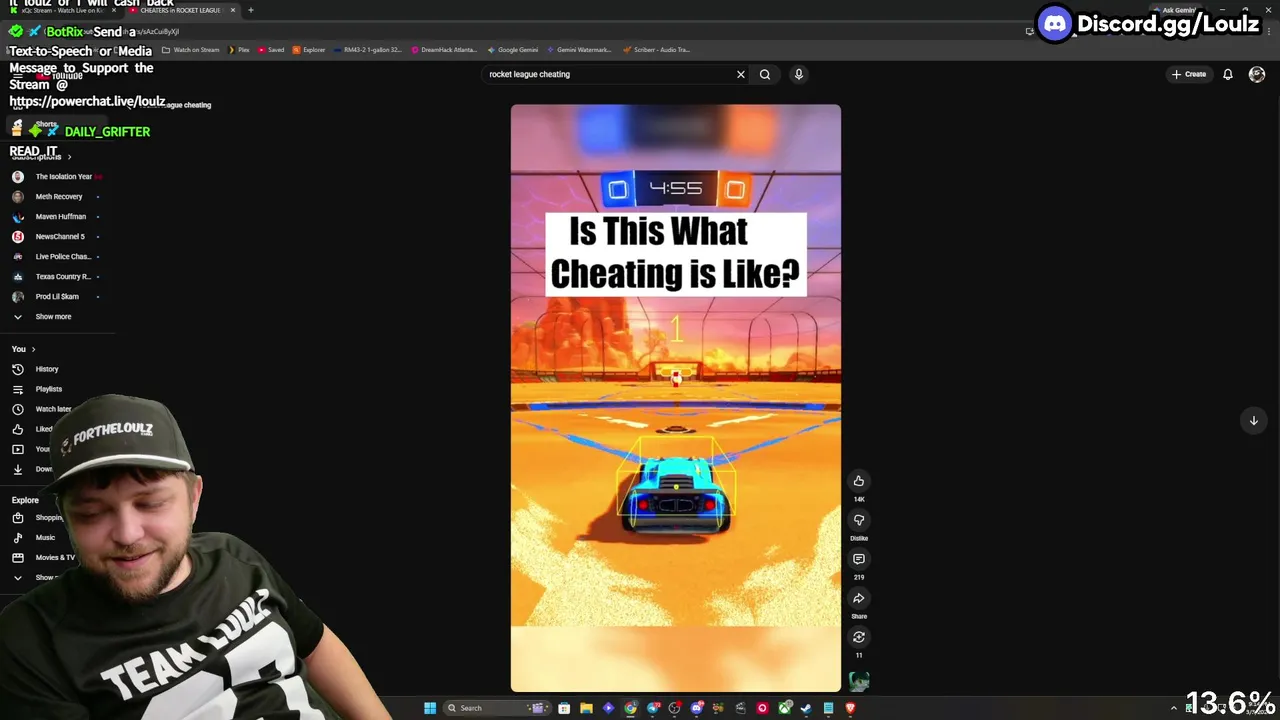Open Meth Recovery channel
The width and height of the screenshot is (1280, 720).
[x=58, y=196]
